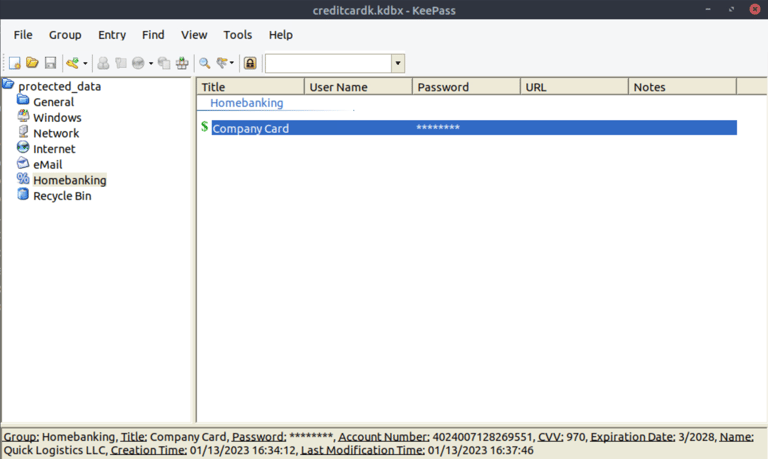The image size is (768, 459).
Task: Click the URL column header
Action: click(574, 87)
